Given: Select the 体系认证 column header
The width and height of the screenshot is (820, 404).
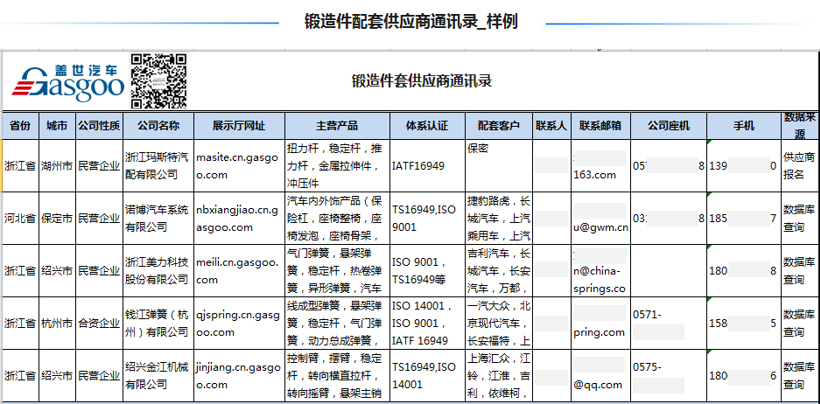Looking at the screenshot, I should coord(427,126).
